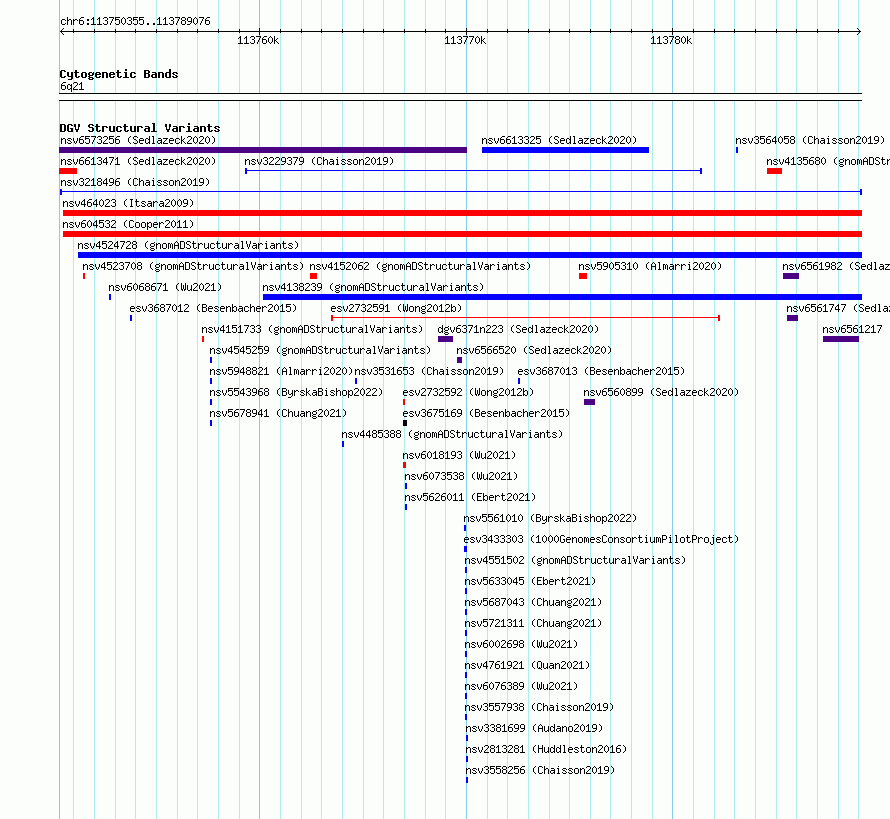Click the nsv3564058 (Chaisson2019) label

click(x=810, y=140)
